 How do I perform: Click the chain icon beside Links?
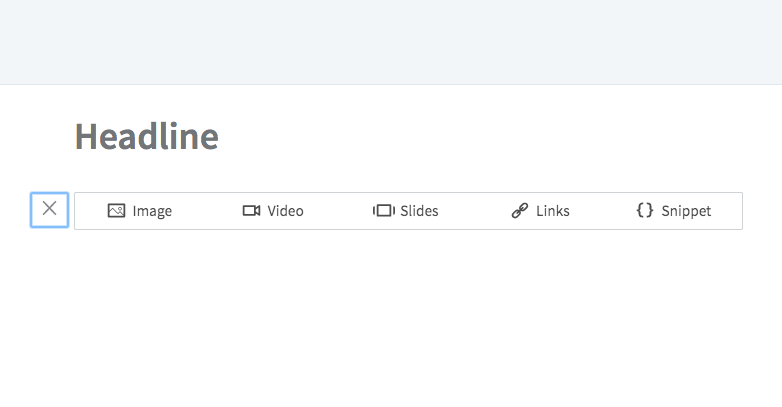click(520, 210)
